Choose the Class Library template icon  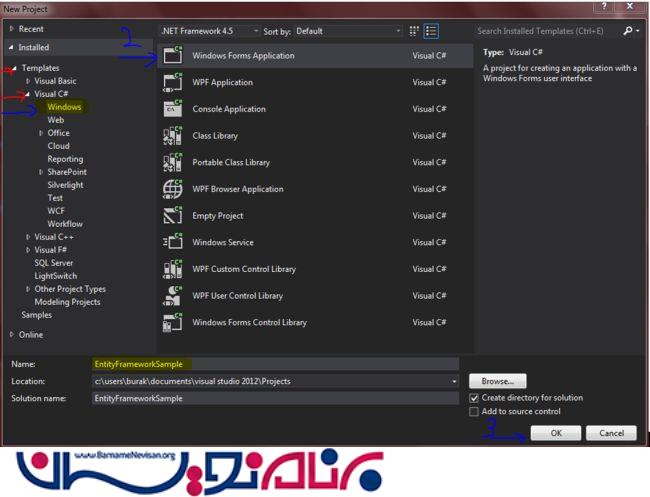[x=173, y=136]
